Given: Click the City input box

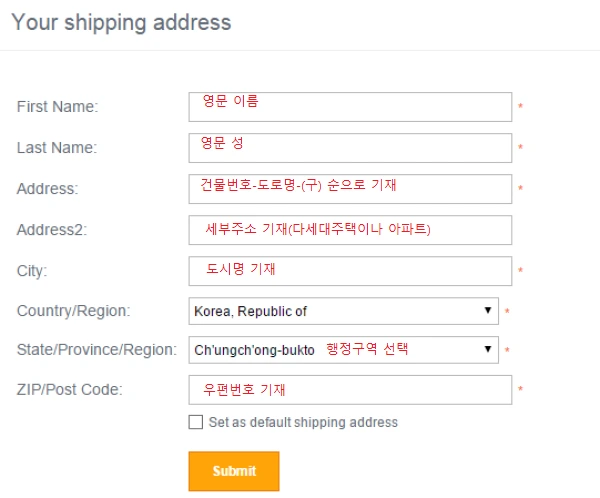Looking at the screenshot, I should point(350,271).
